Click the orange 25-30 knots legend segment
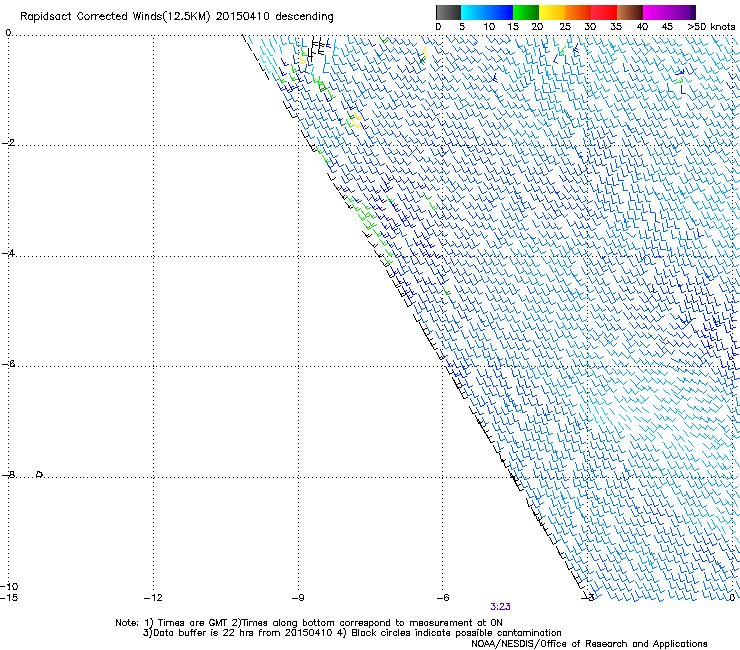The width and height of the screenshot is (740, 650). point(578,12)
